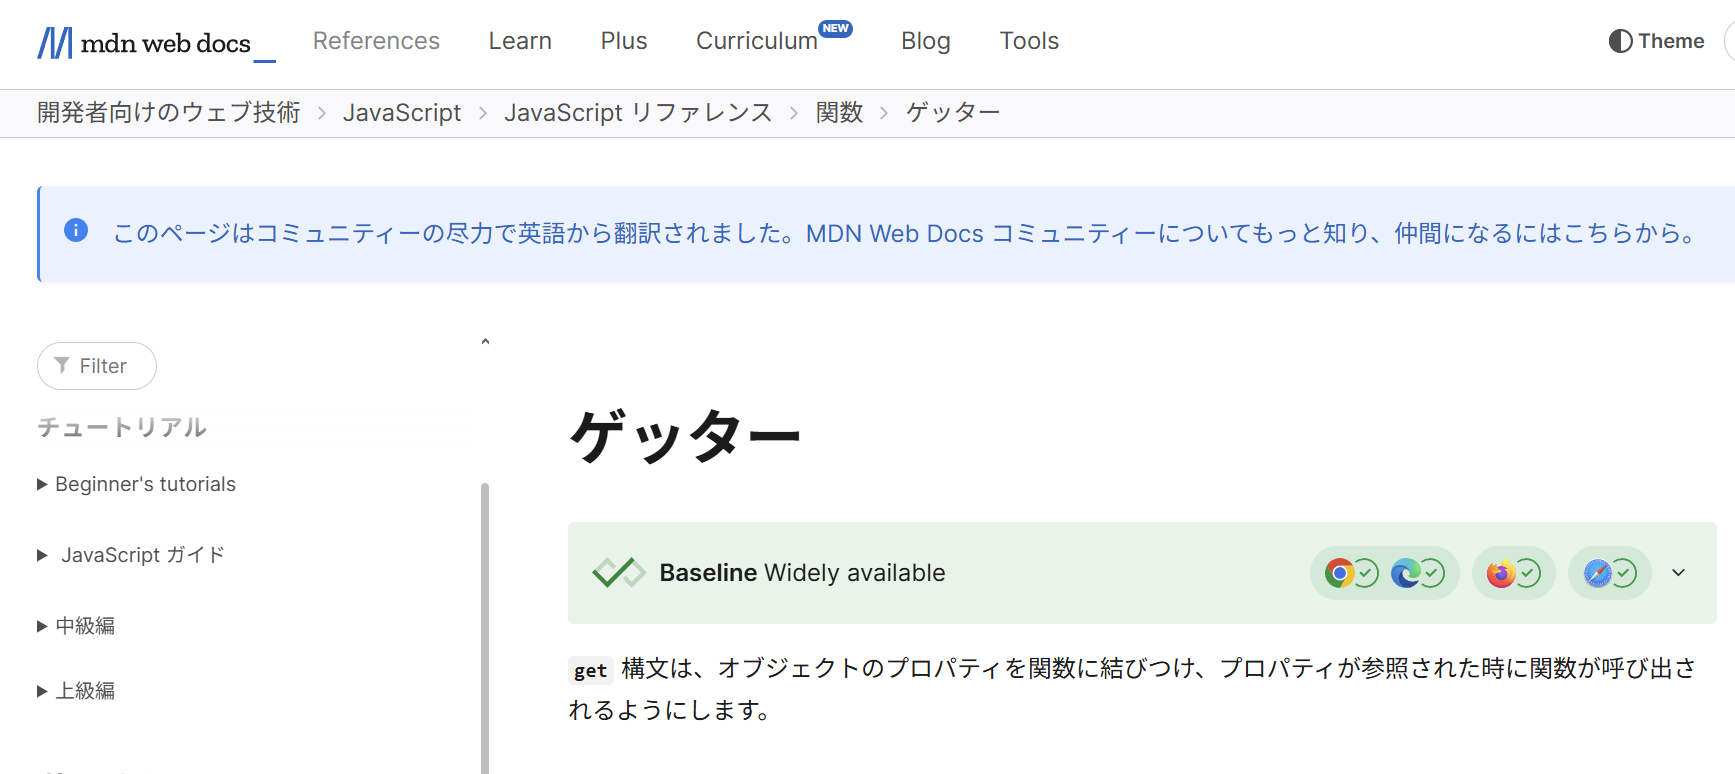Click the MDN web docs logo
1735x774 pixels.
tap(156, 43)
